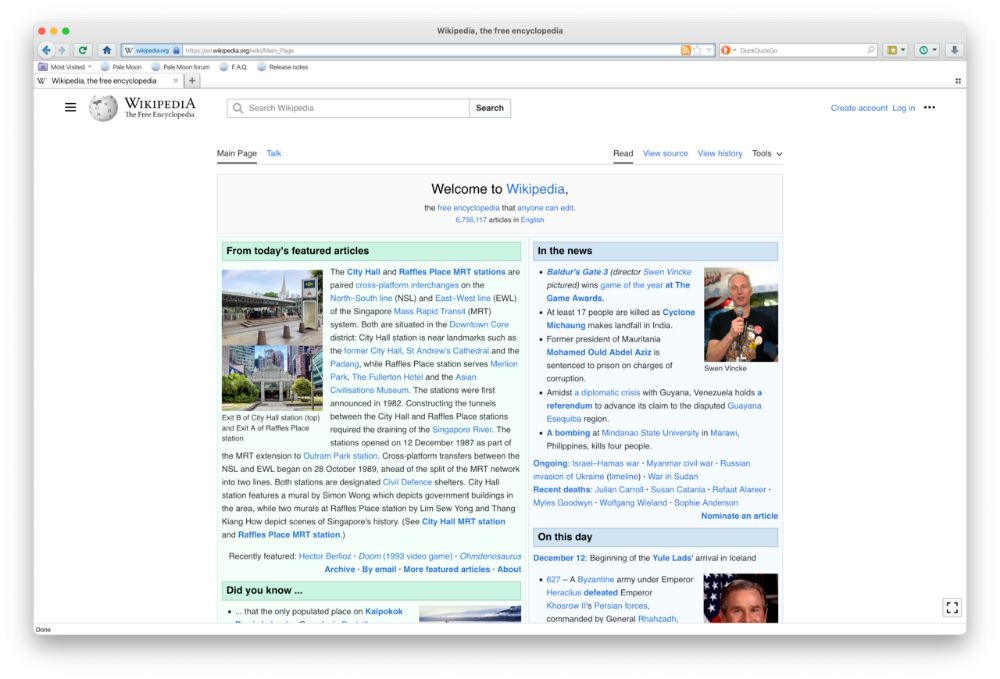Click the Log in link

pyautogui.click(x=903, y=108)
